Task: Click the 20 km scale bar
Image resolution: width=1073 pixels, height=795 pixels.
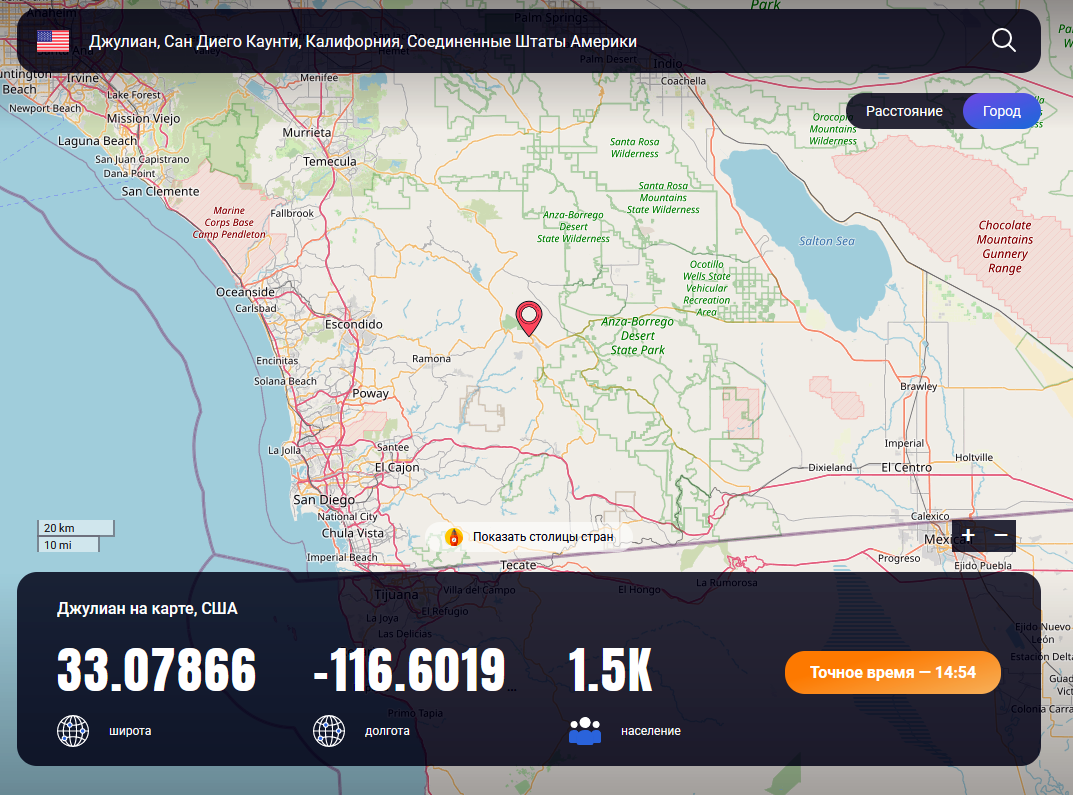Action: 75,527
